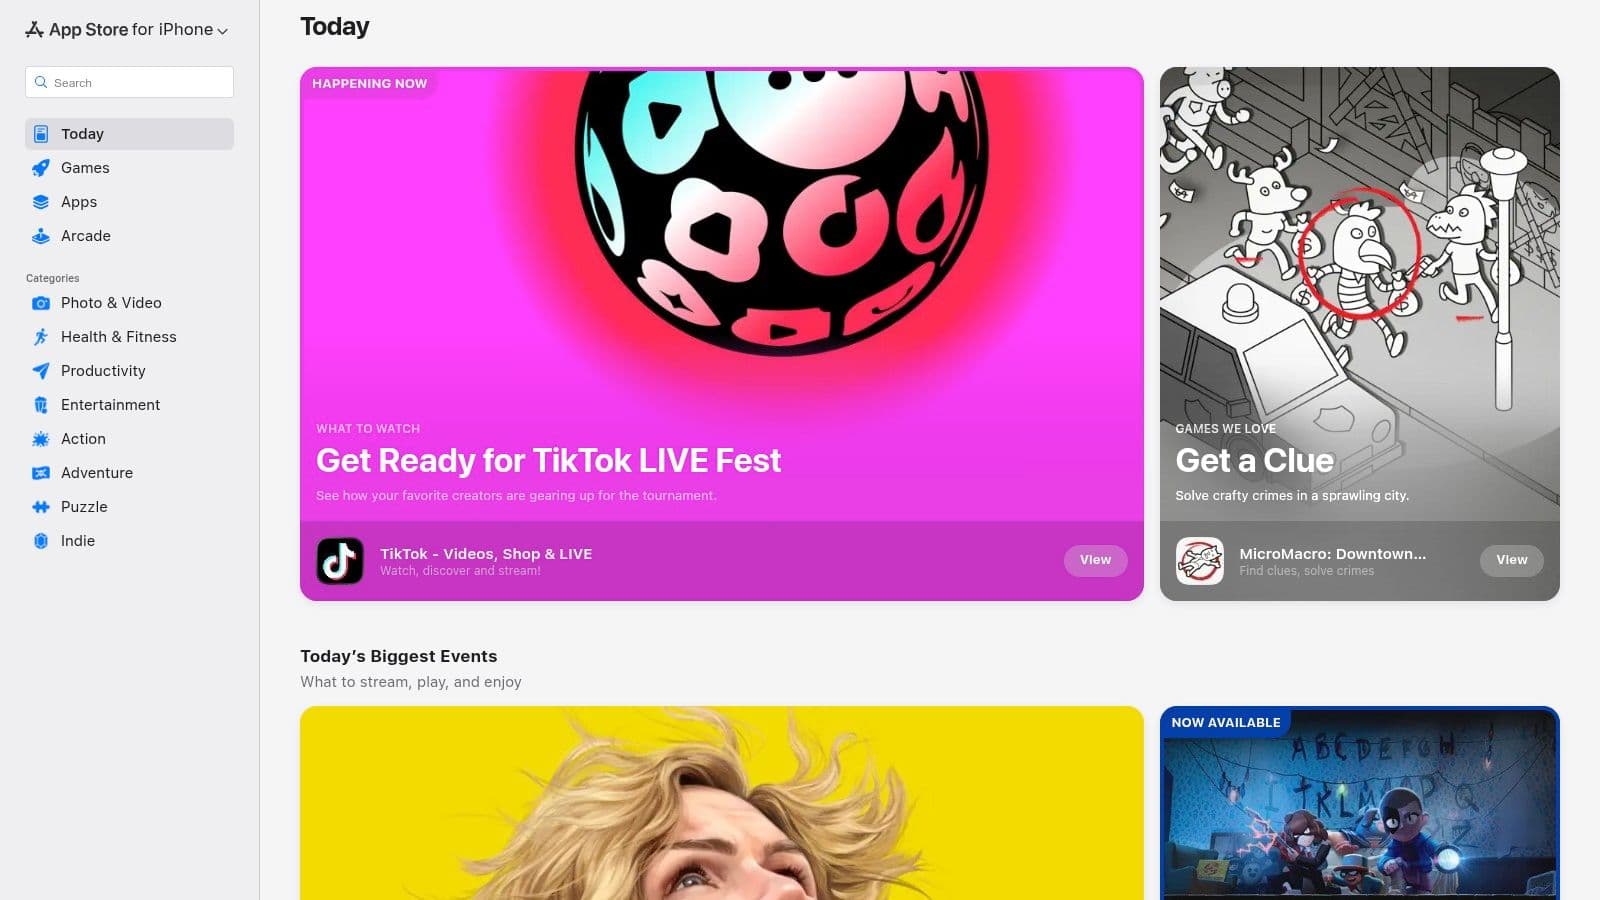This screenshot has width=1600, height=900.
Task: Select the Today icon in the sidebar
Action: click(41, 134)
